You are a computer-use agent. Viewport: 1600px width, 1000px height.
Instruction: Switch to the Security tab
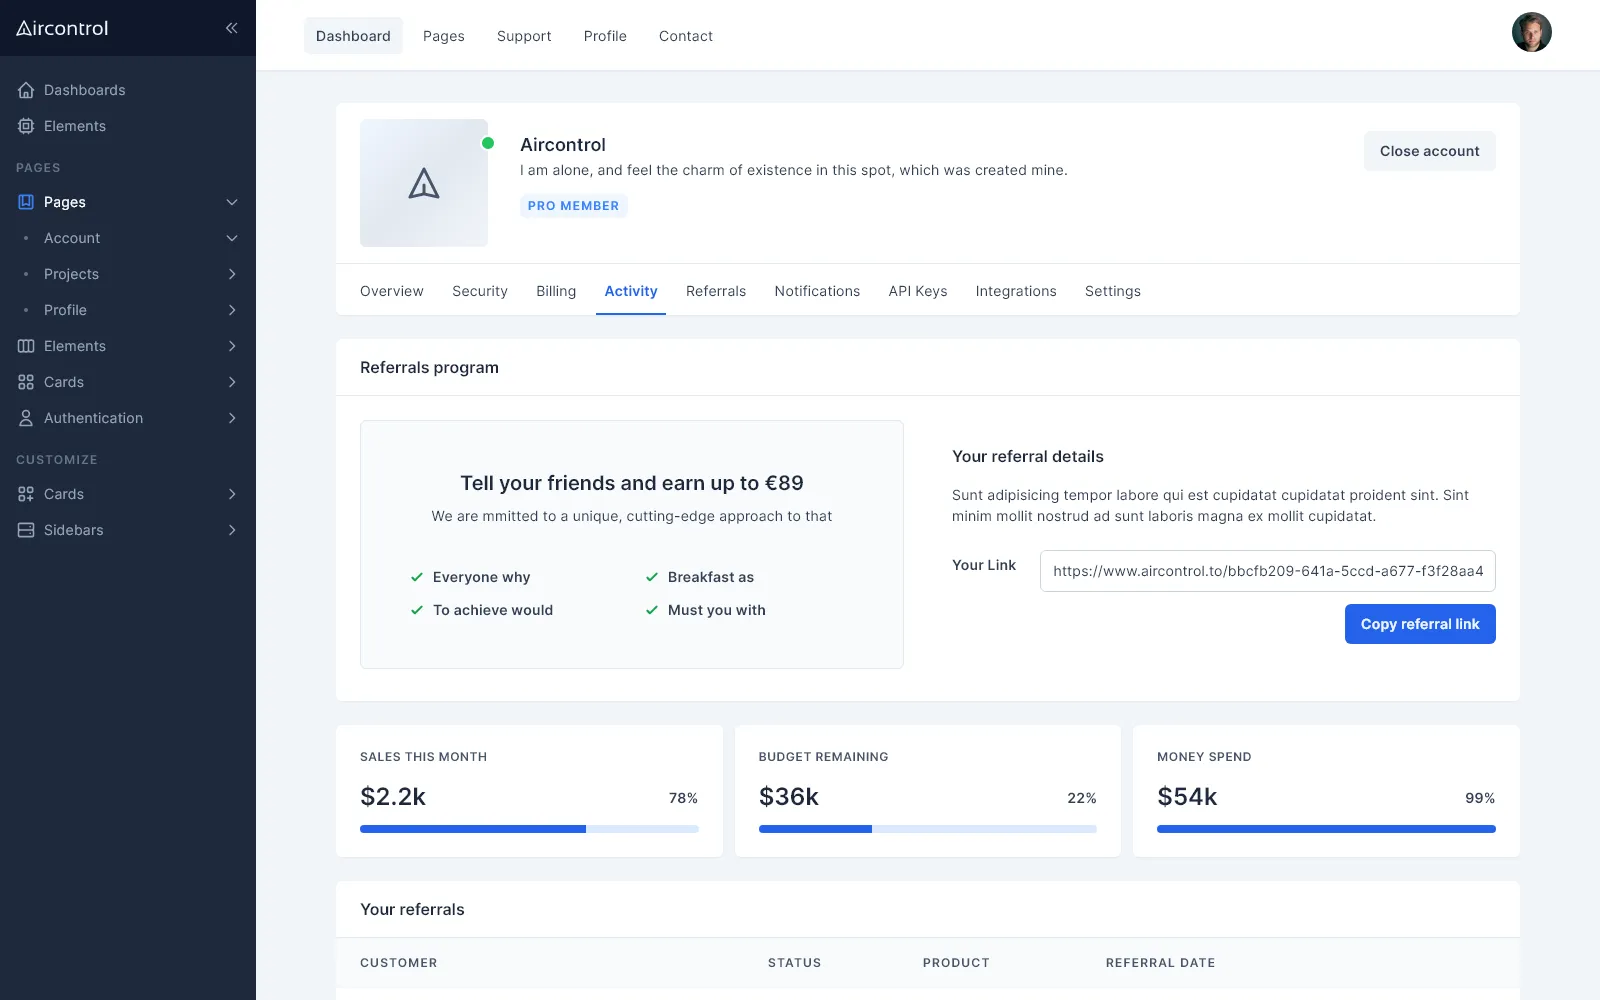pos(480,291)
